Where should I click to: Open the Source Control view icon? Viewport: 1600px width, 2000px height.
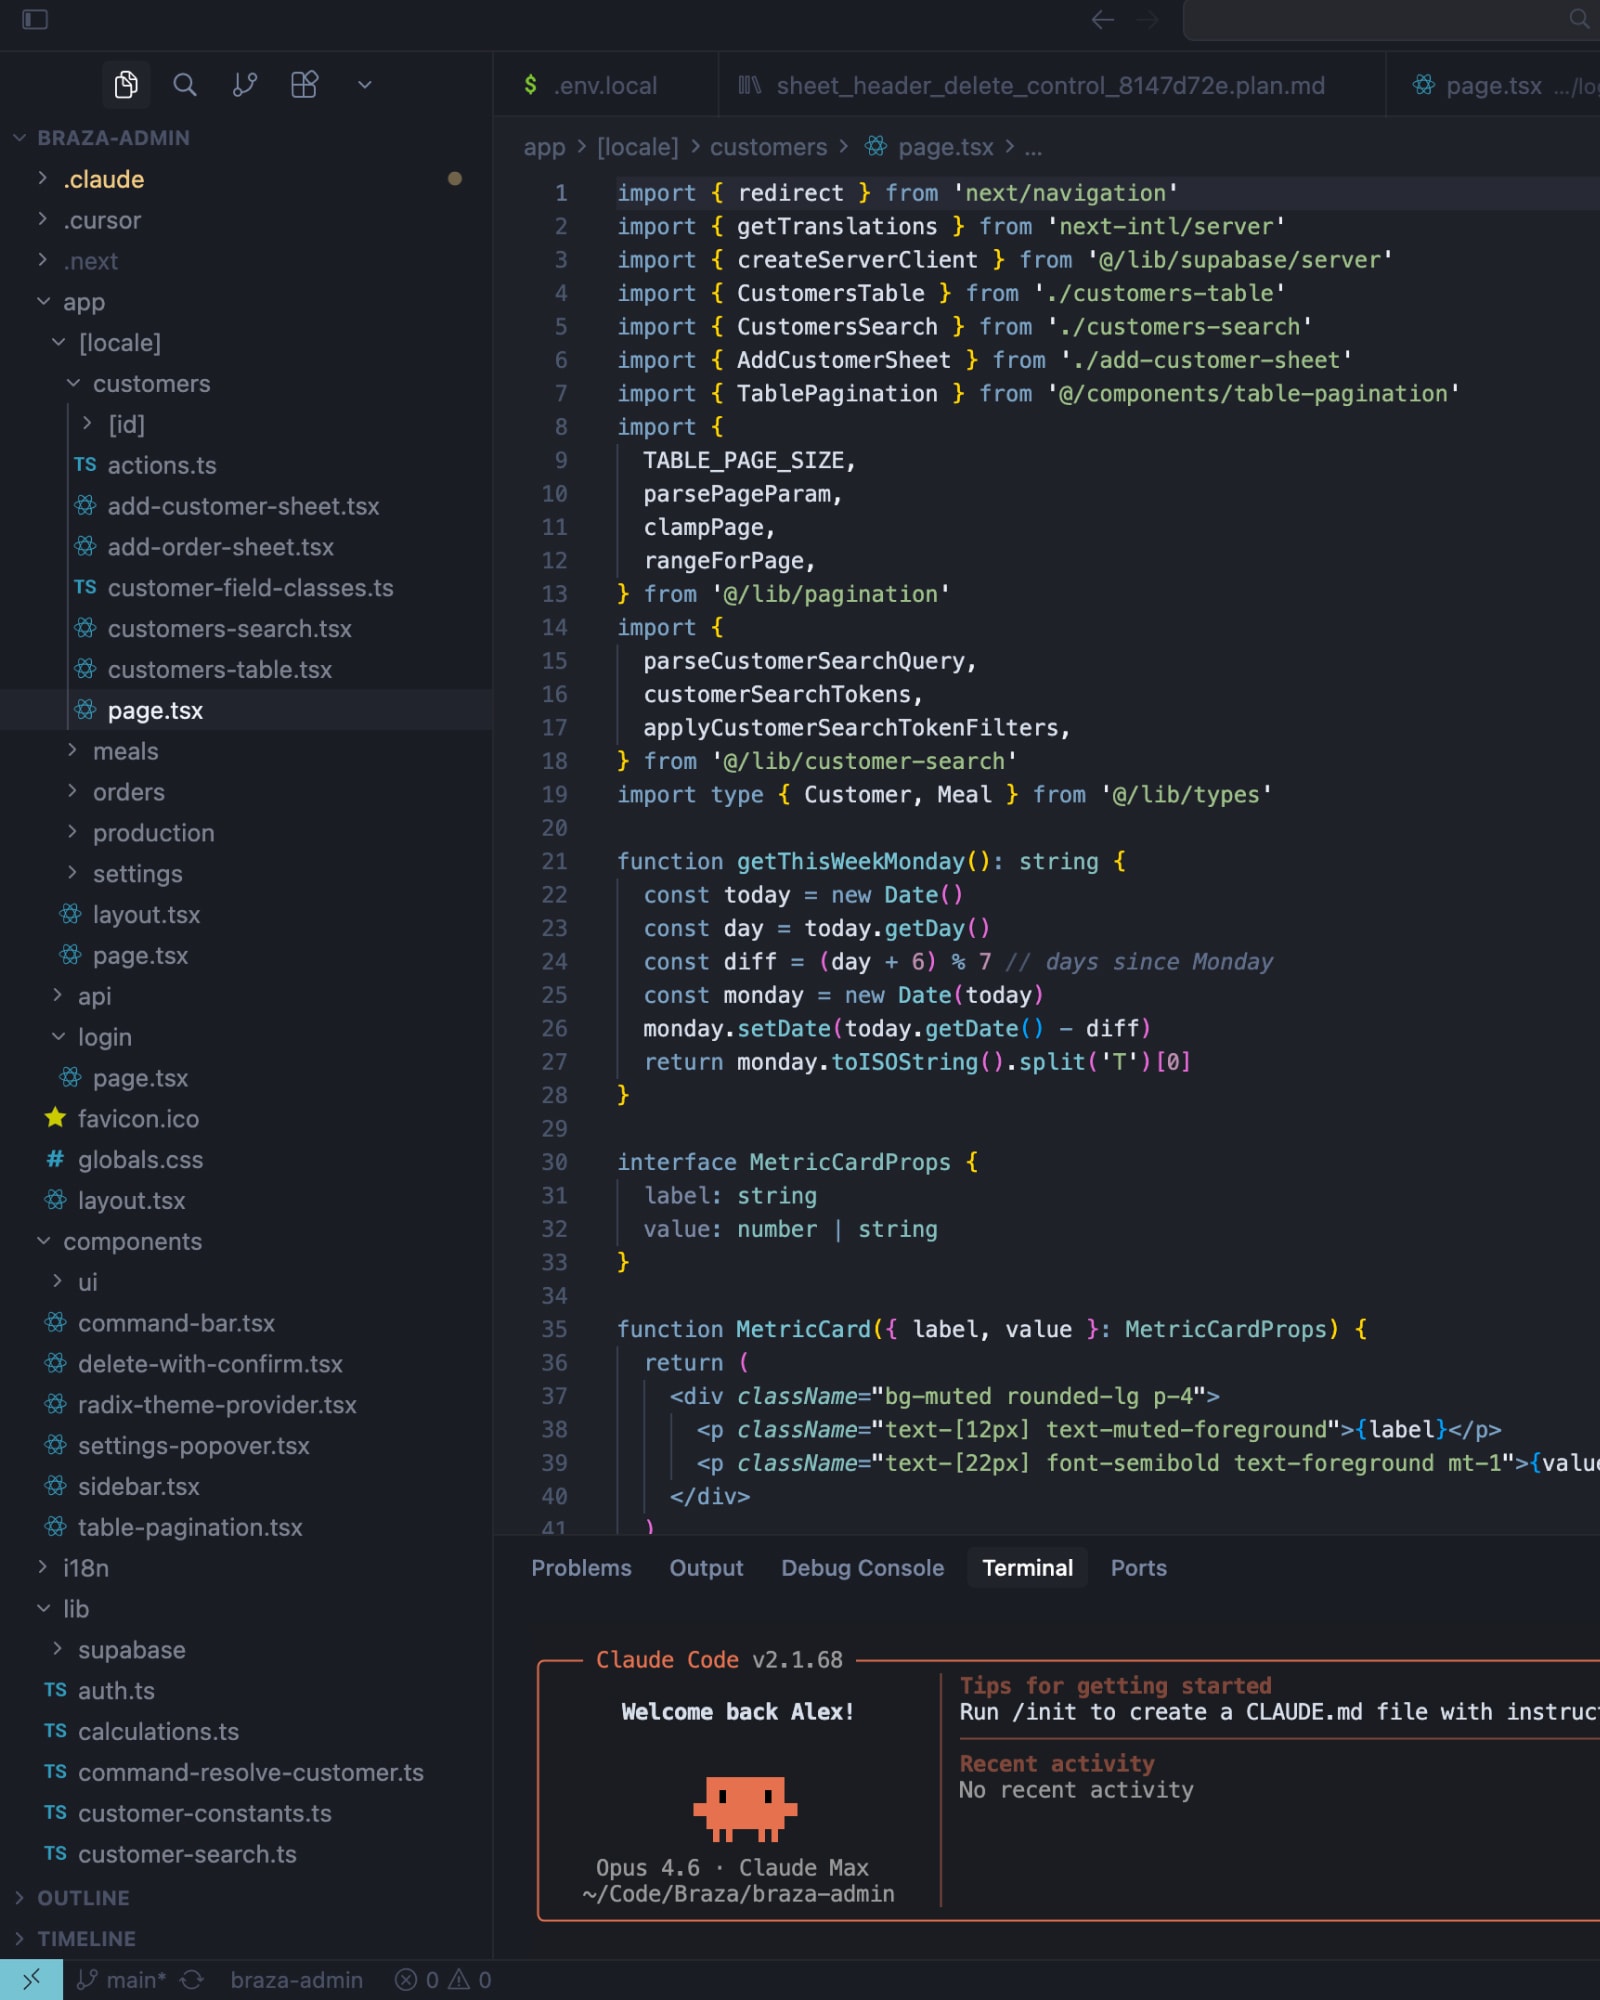245,85
